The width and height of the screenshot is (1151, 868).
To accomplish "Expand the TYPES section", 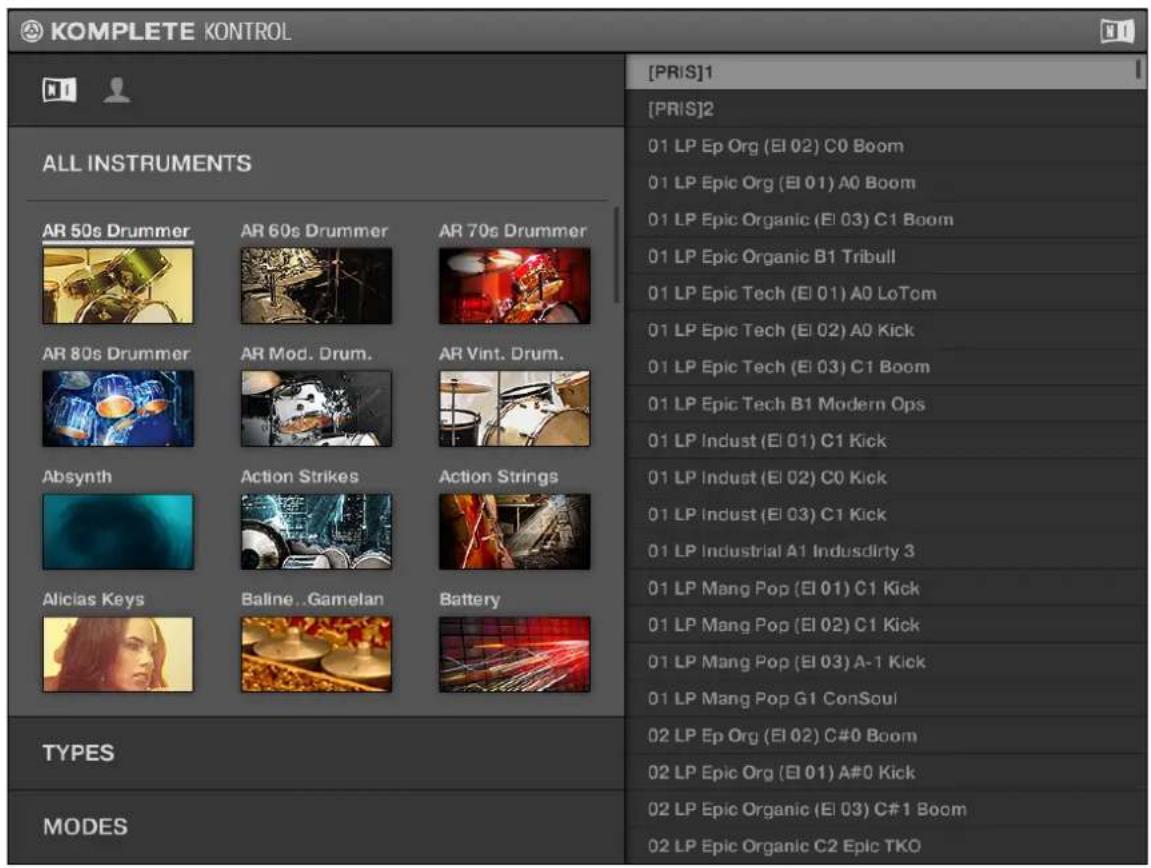I will (316, 753).
